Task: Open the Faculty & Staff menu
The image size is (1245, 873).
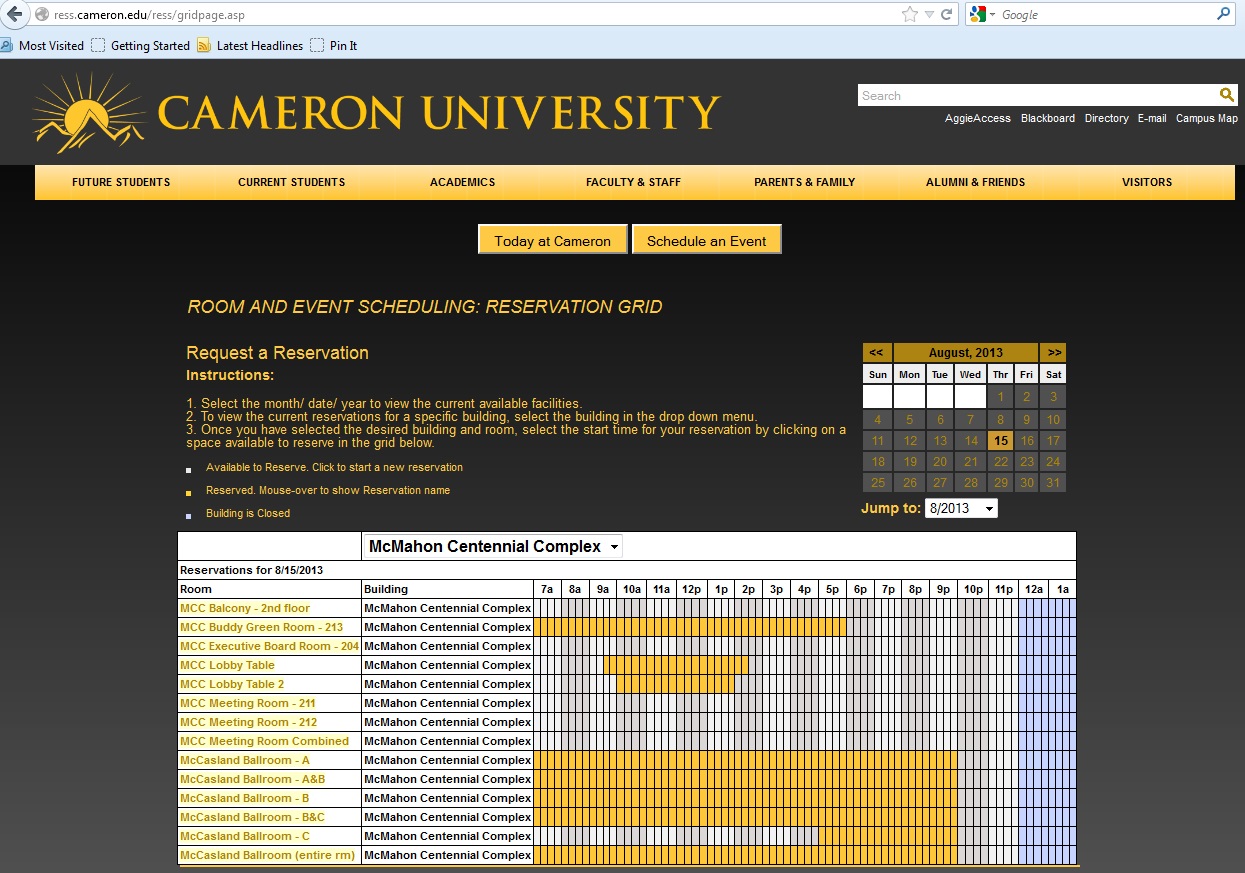Action: point(634,182)
